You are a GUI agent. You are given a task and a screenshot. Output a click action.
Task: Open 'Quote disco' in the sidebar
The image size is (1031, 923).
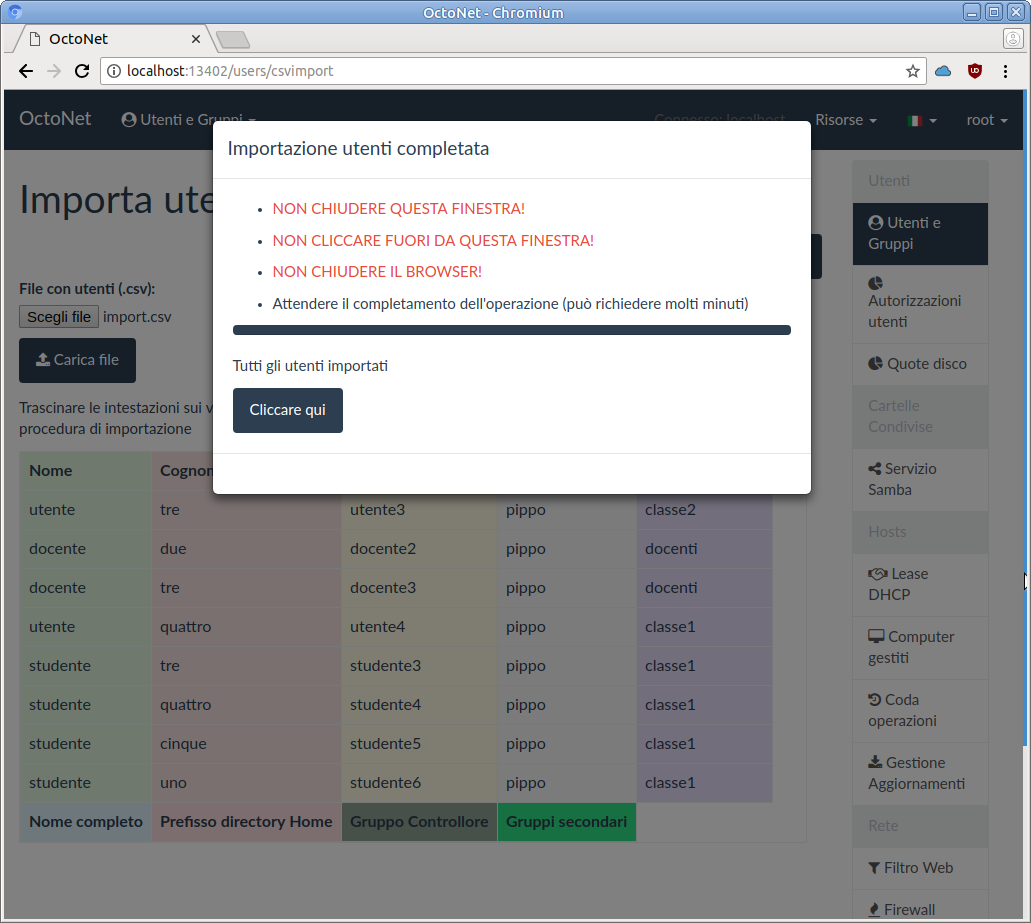920,364
